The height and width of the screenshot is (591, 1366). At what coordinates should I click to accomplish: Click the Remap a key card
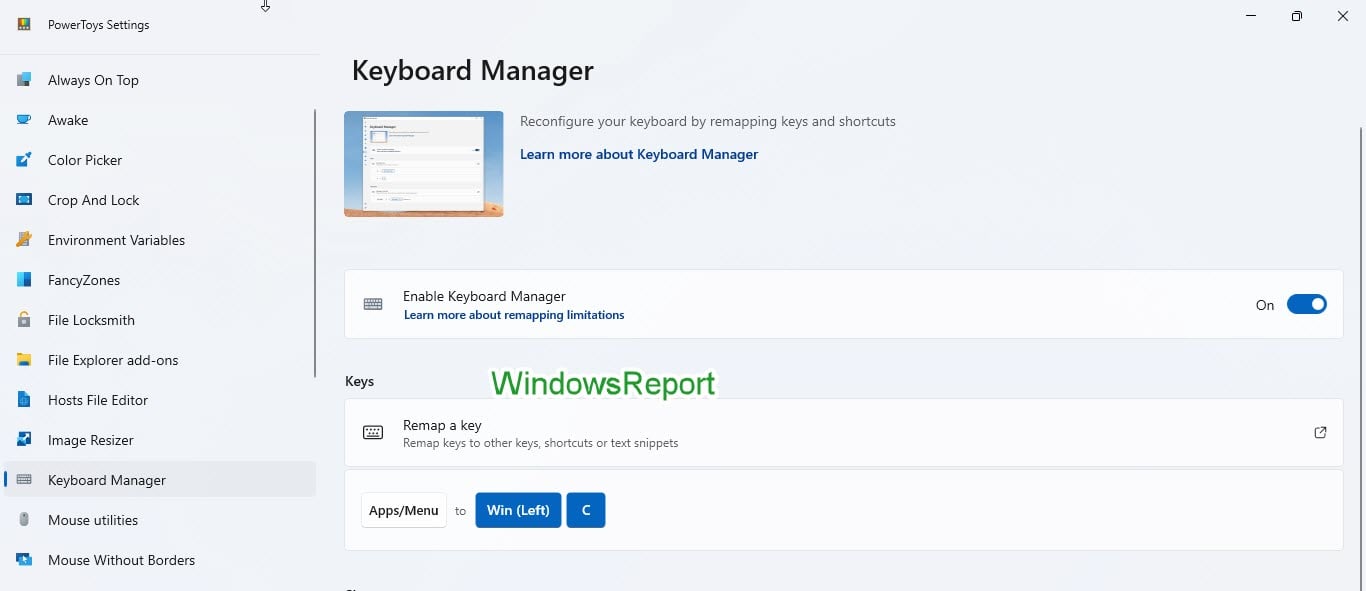click(843, 432)
